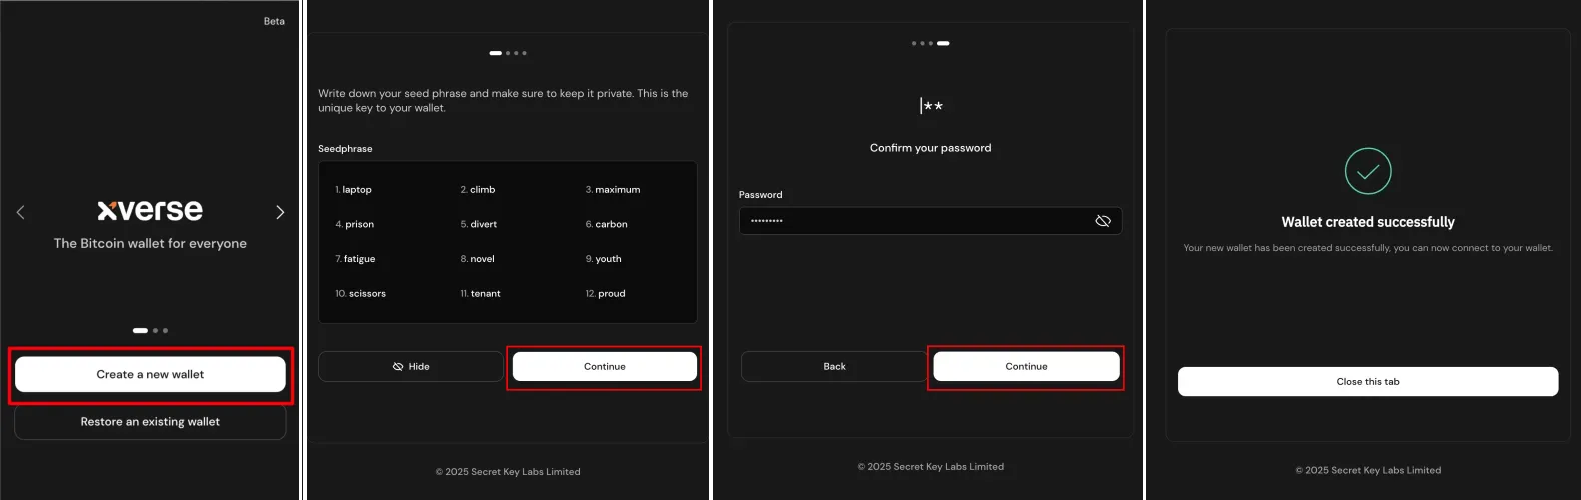Advance to next onboarding slide arrow

[280, 212]
